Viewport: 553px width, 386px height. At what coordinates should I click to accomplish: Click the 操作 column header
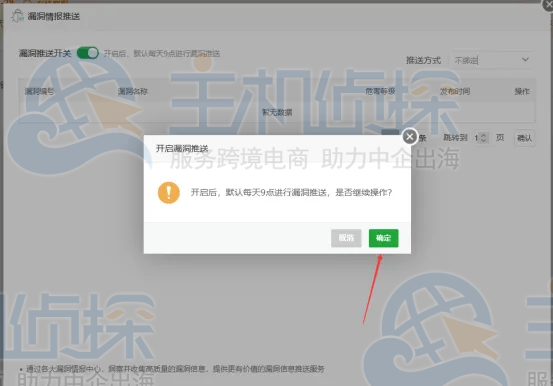(x=522, y=91)
